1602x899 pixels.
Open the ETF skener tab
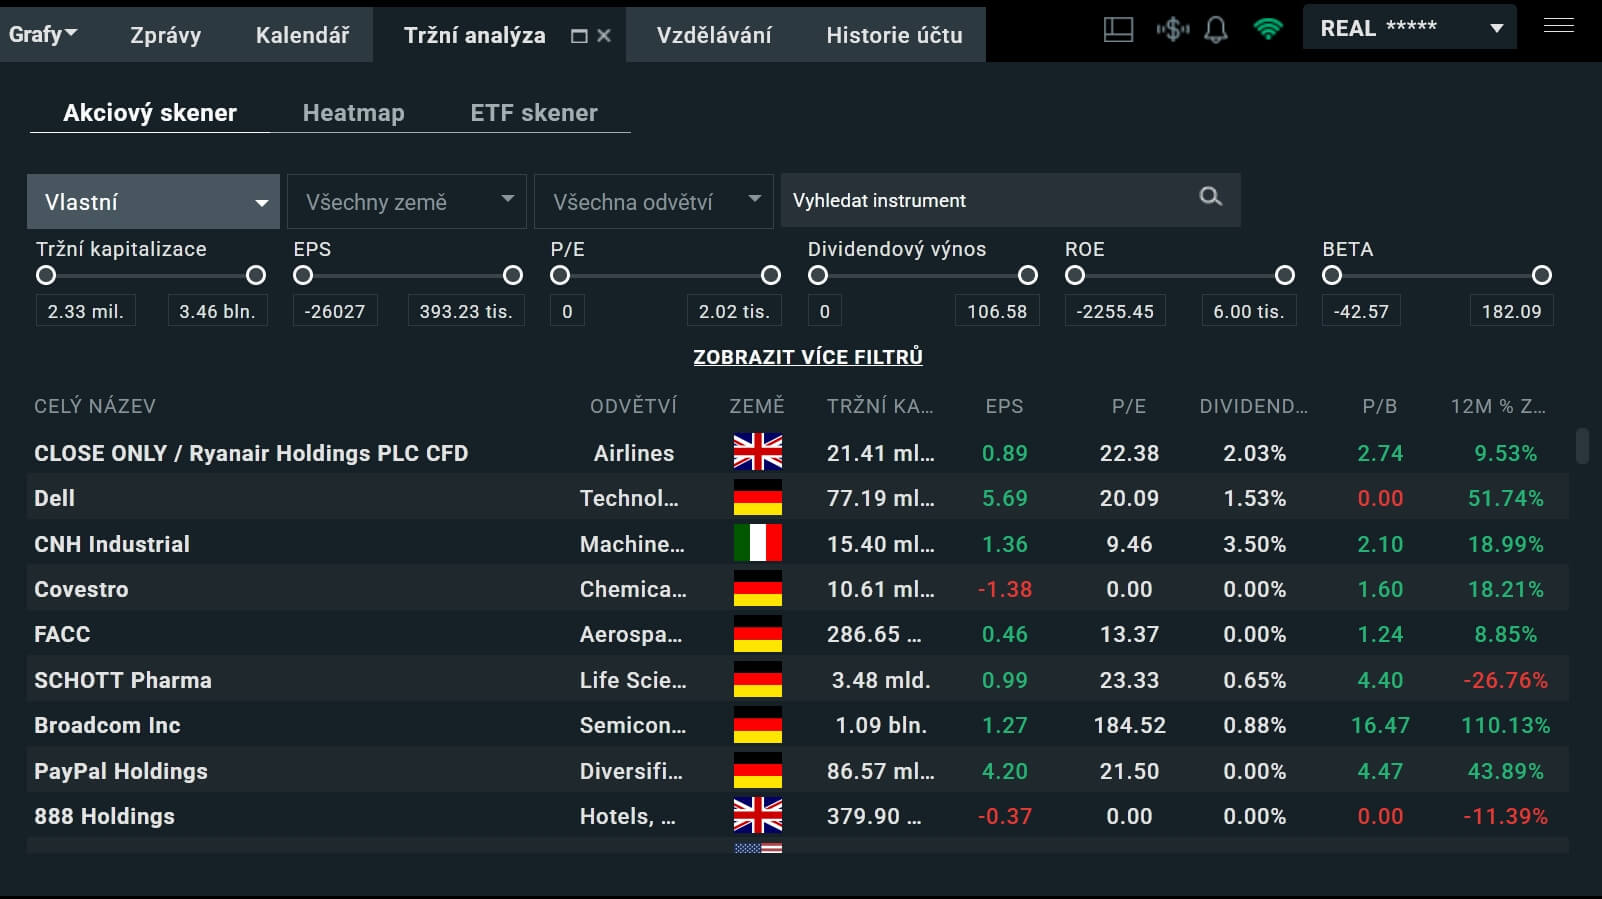[534, 113]
